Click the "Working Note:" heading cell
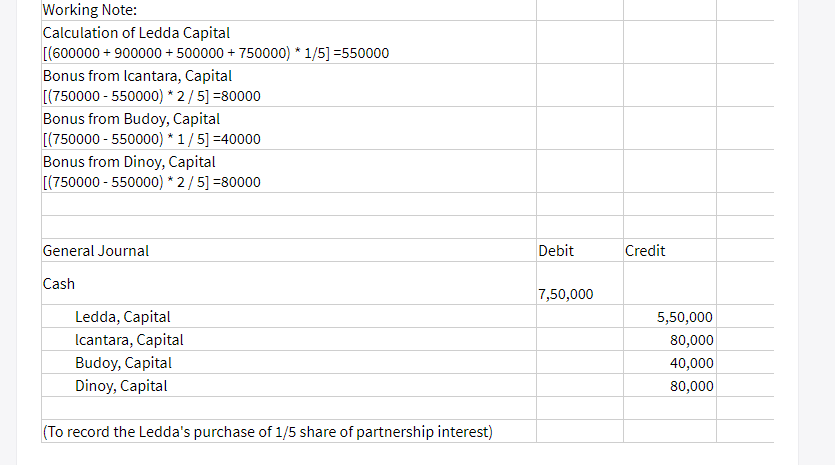The image size is (835, 465). point(91,11)
